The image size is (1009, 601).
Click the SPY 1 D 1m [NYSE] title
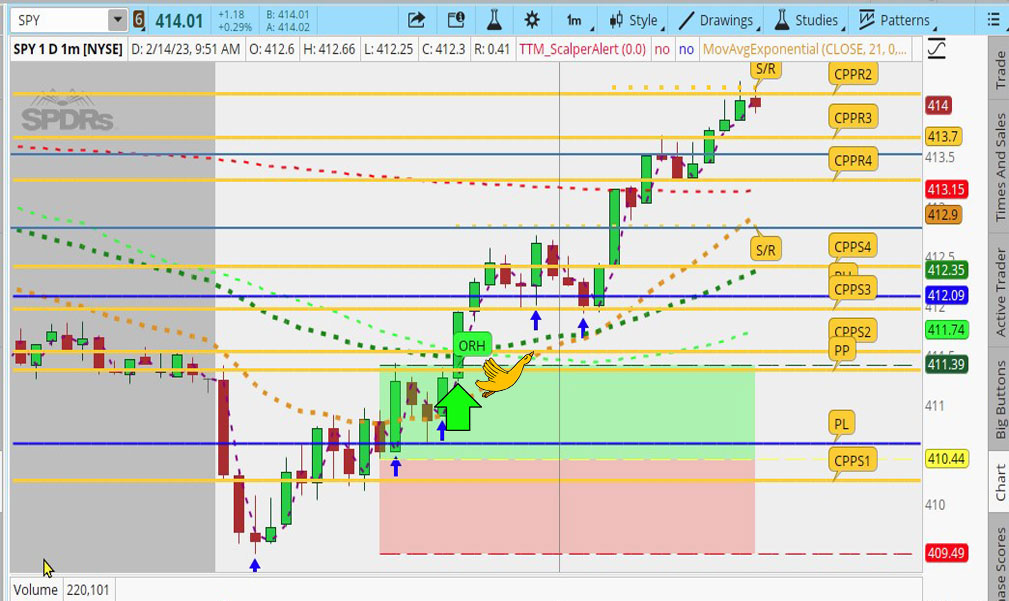coord(68,49)
